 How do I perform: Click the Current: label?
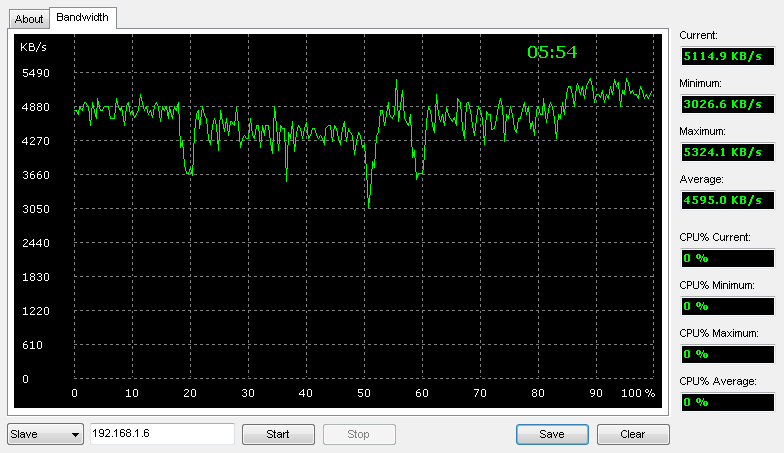pyautogui.click(x=698, y=36)
